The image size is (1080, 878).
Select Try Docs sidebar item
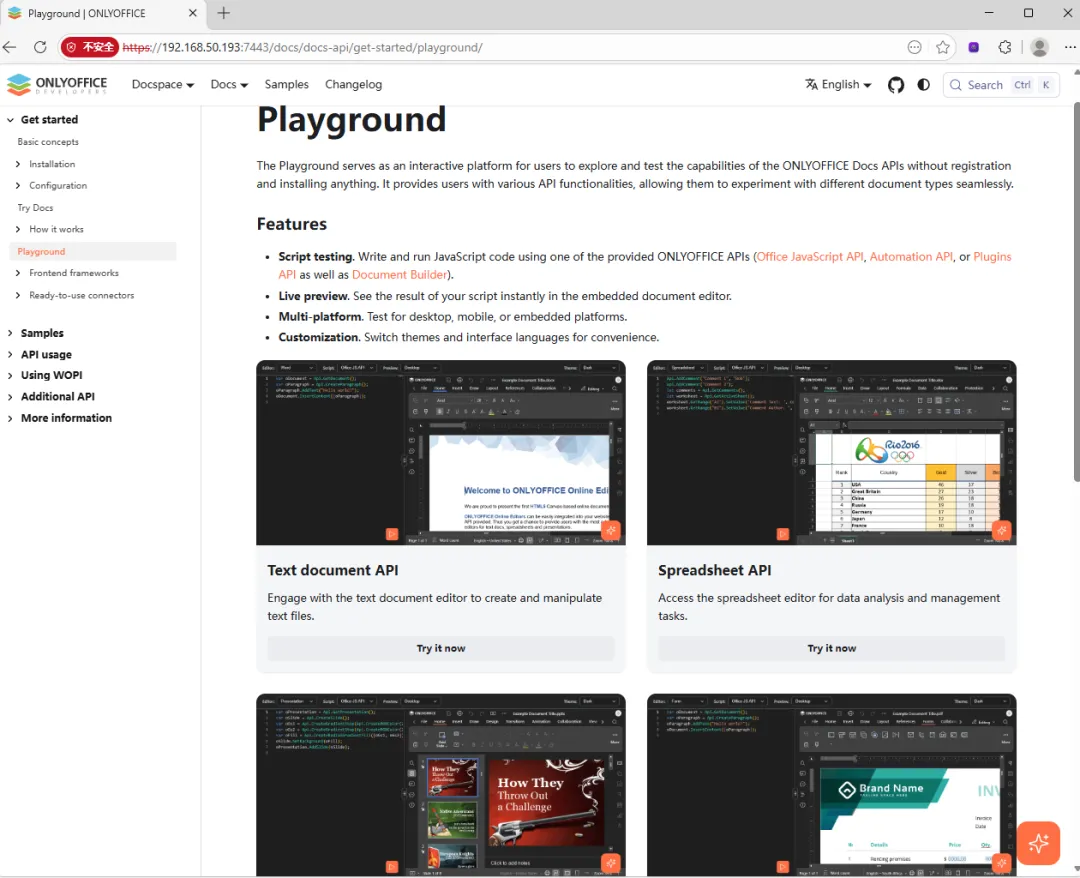pyautogui.click(x=35, y=208)
